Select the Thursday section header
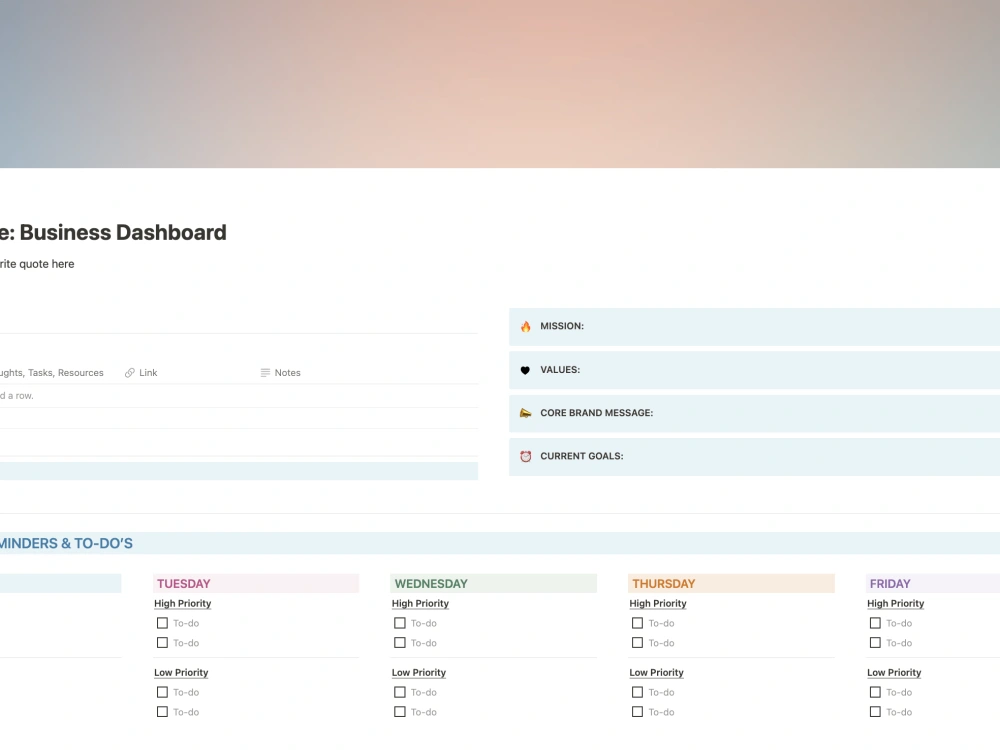This screenshot has height=750, width=1000. pos(663,583)
